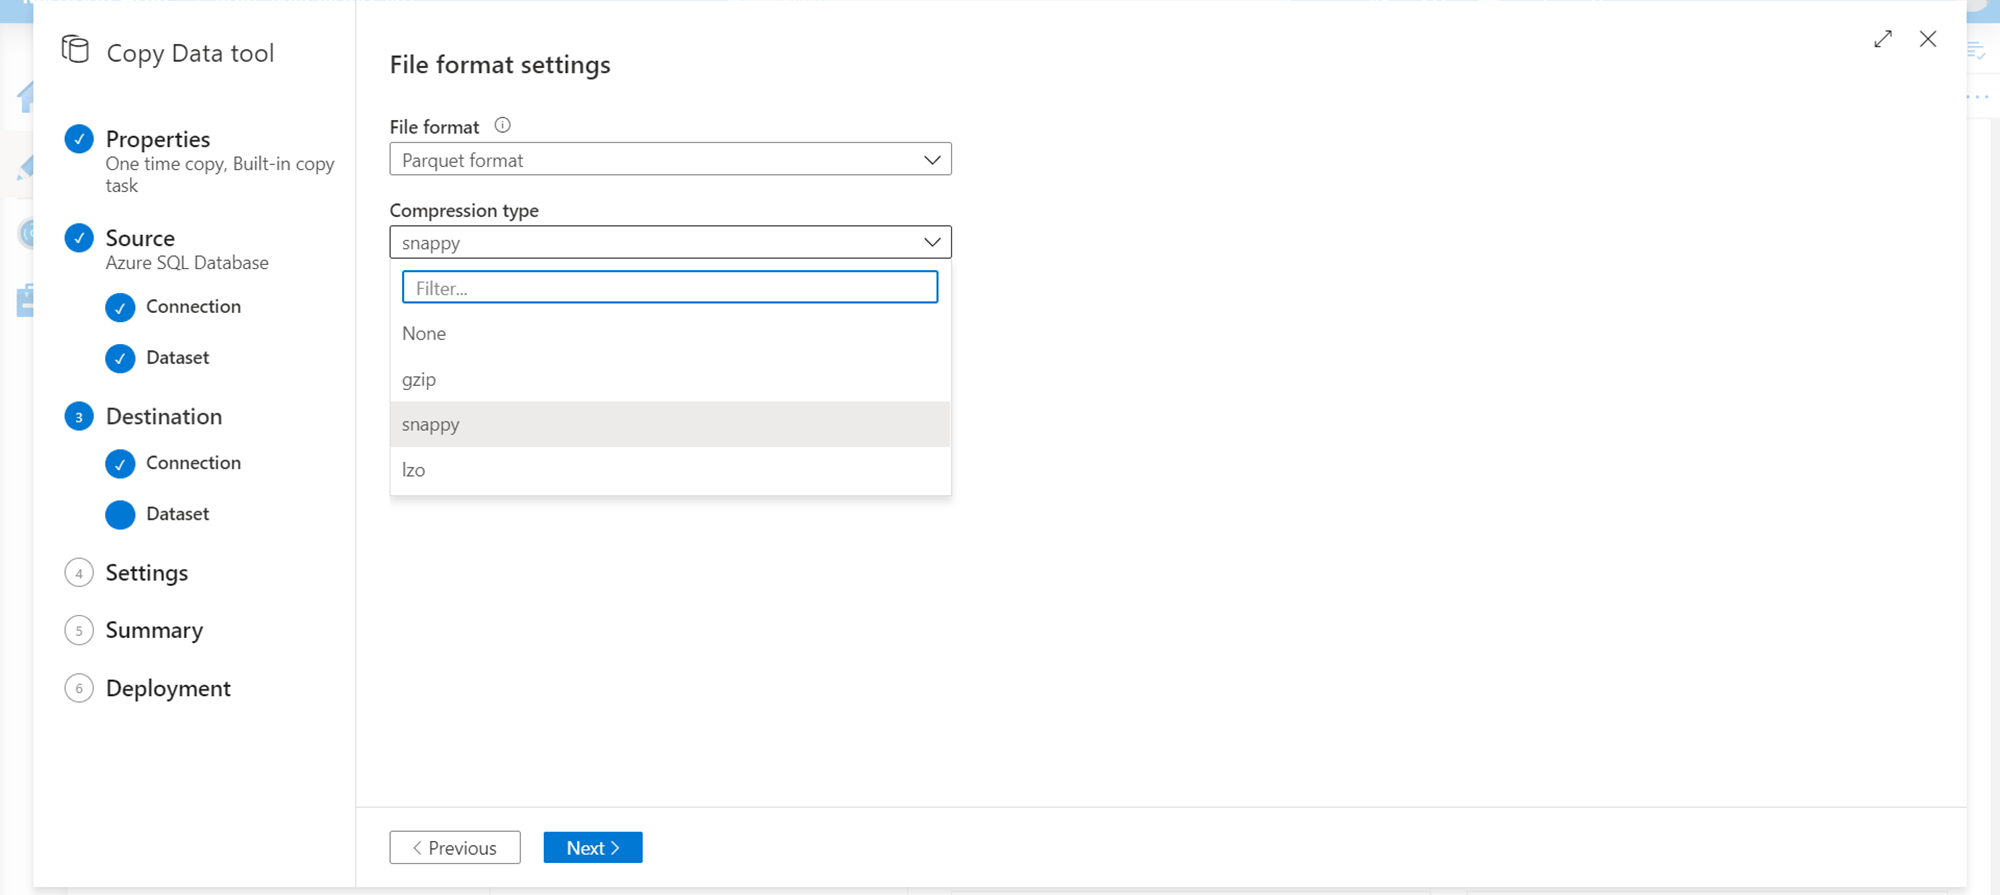
Task: Click the Deployment step number 6 circle
Action: pyautogui.click(x=79, y=688)
